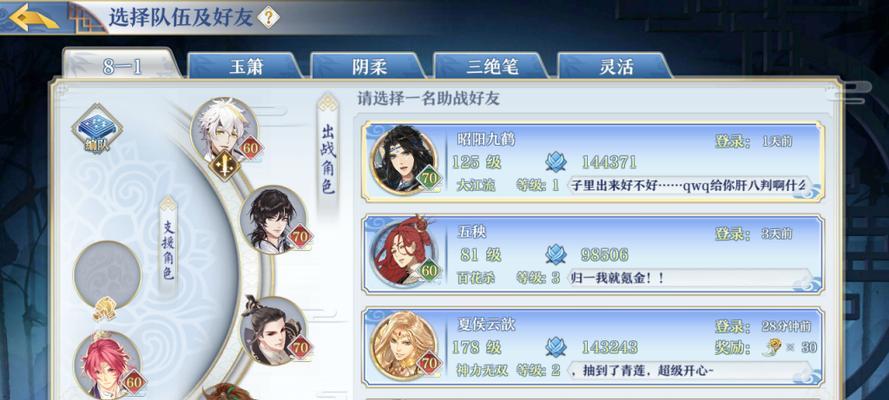Select friend 五秩 as helper
This screenshot has height=400, width=889.
(592, 254)
